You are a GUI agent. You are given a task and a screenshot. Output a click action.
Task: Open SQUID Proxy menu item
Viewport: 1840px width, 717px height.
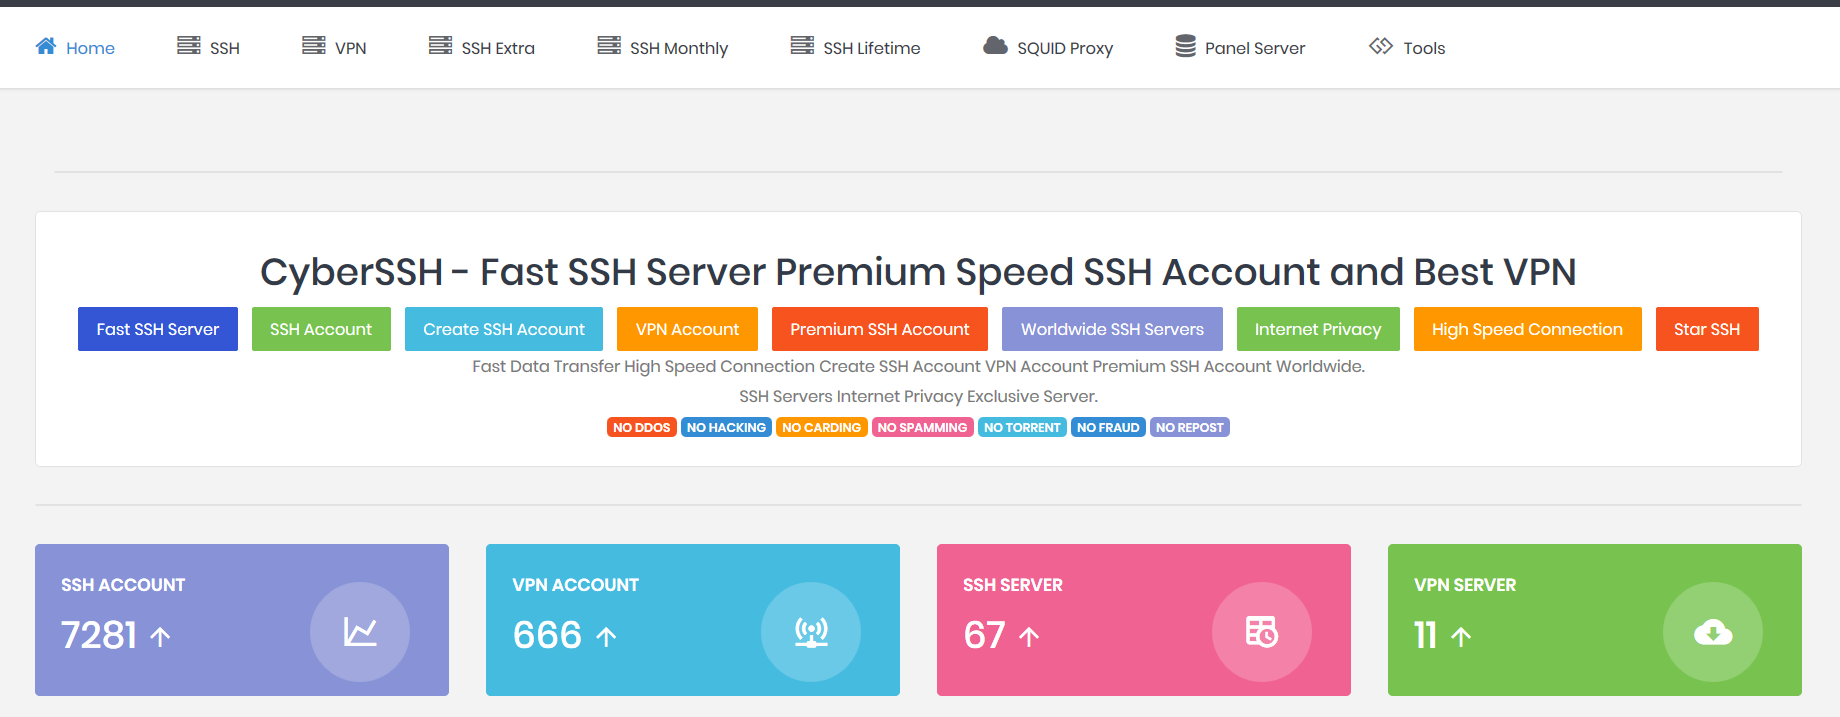(x=1048, y=47)
